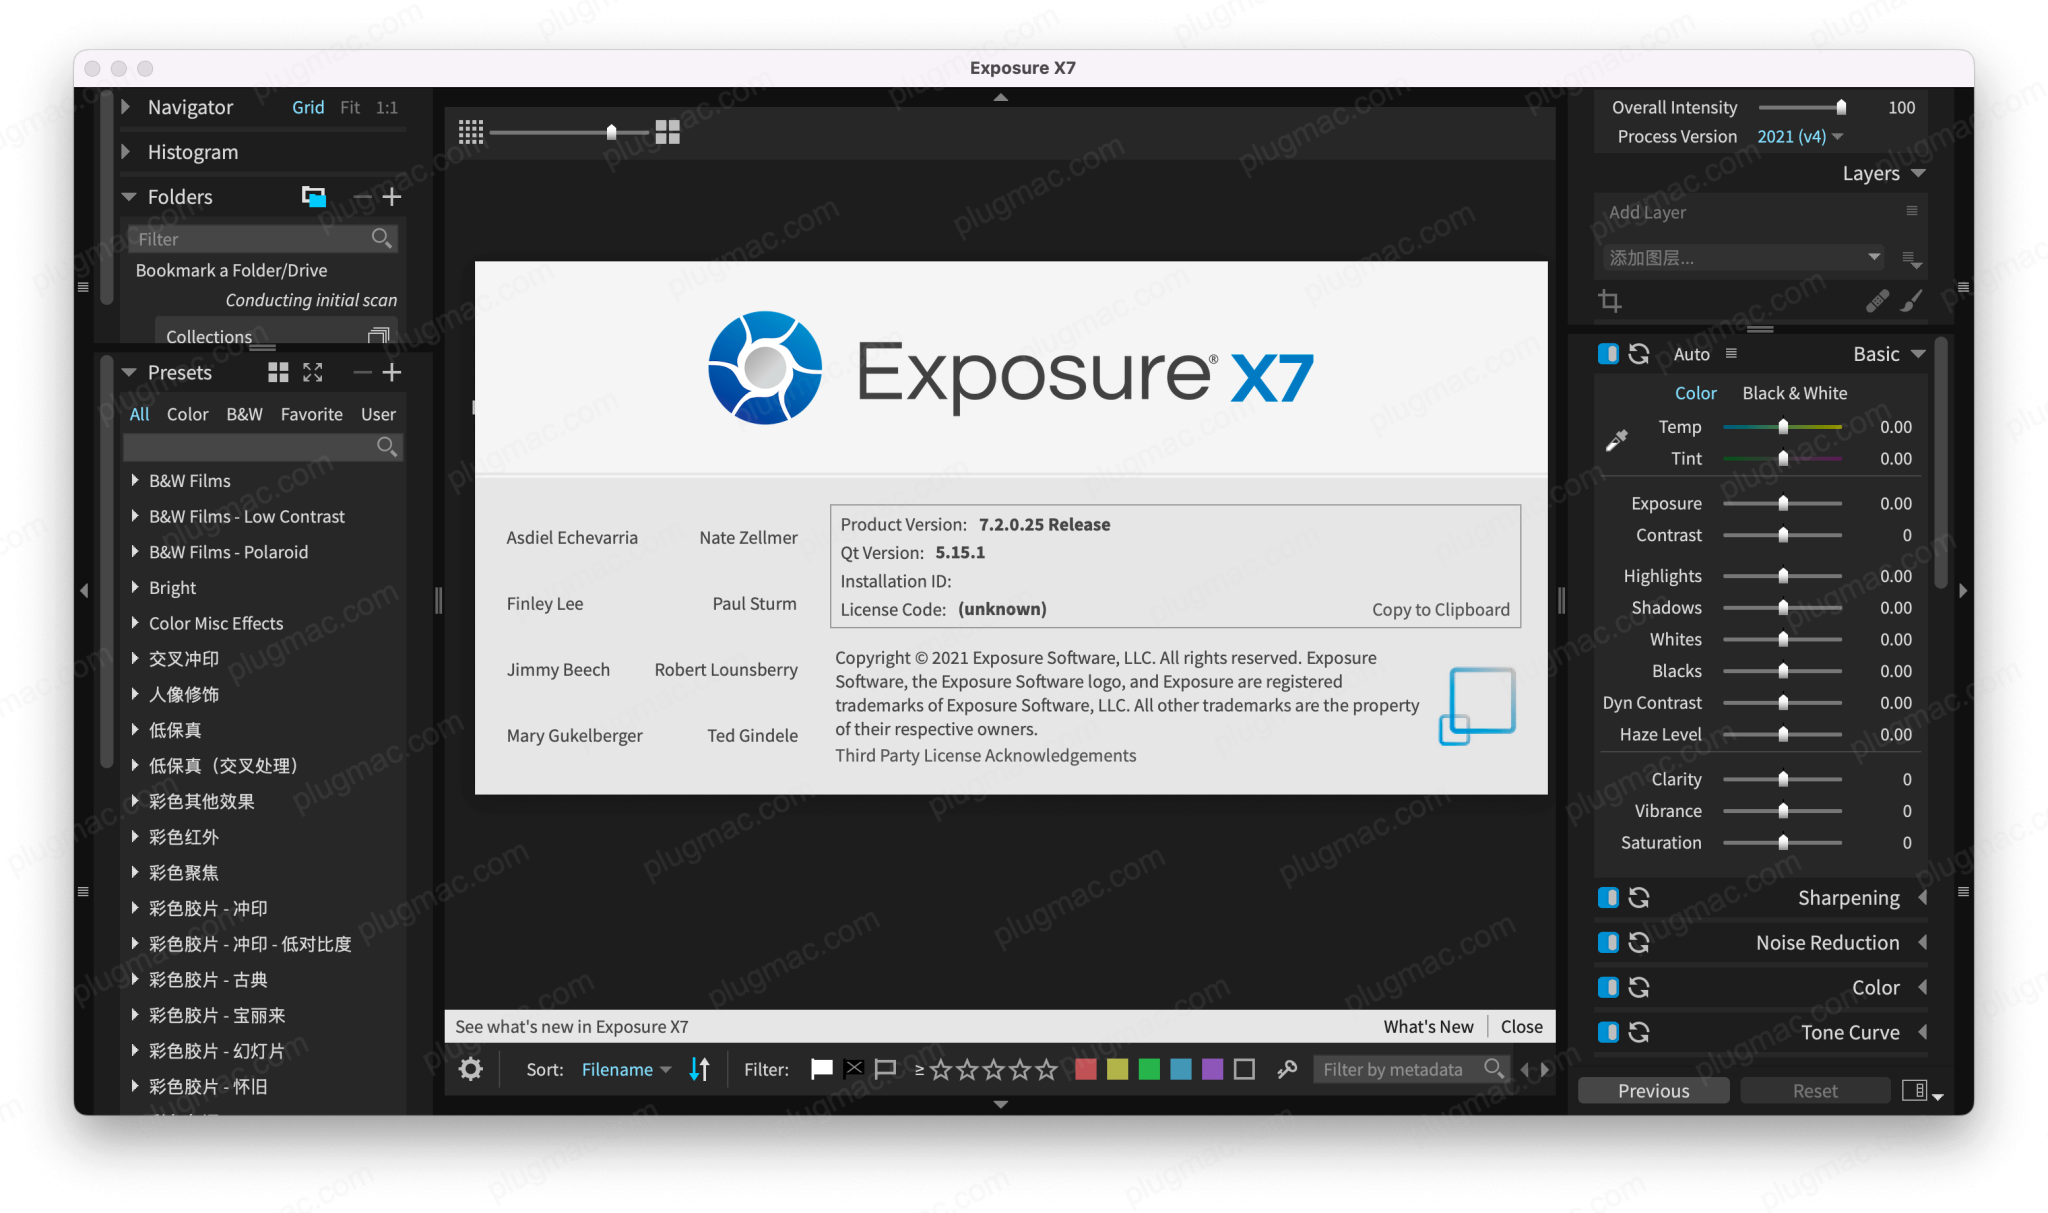This screenshot has width=2048, height=1213.
Task: Click the fifth rating star filter
Action: coord(1047,1069)
